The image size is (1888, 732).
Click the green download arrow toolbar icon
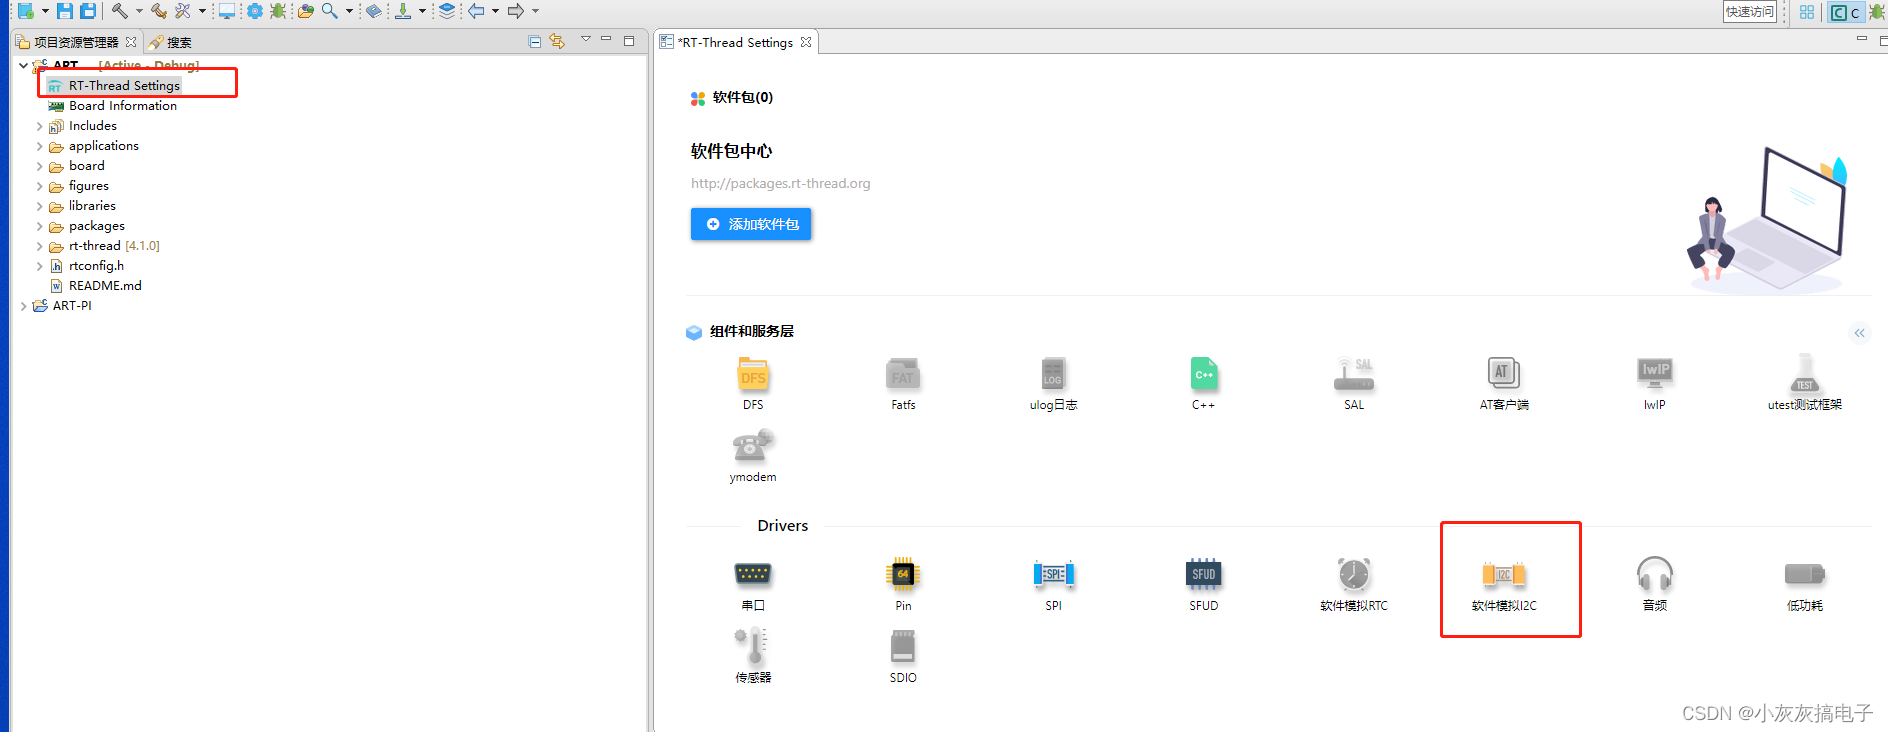click(x=403, y=11)
